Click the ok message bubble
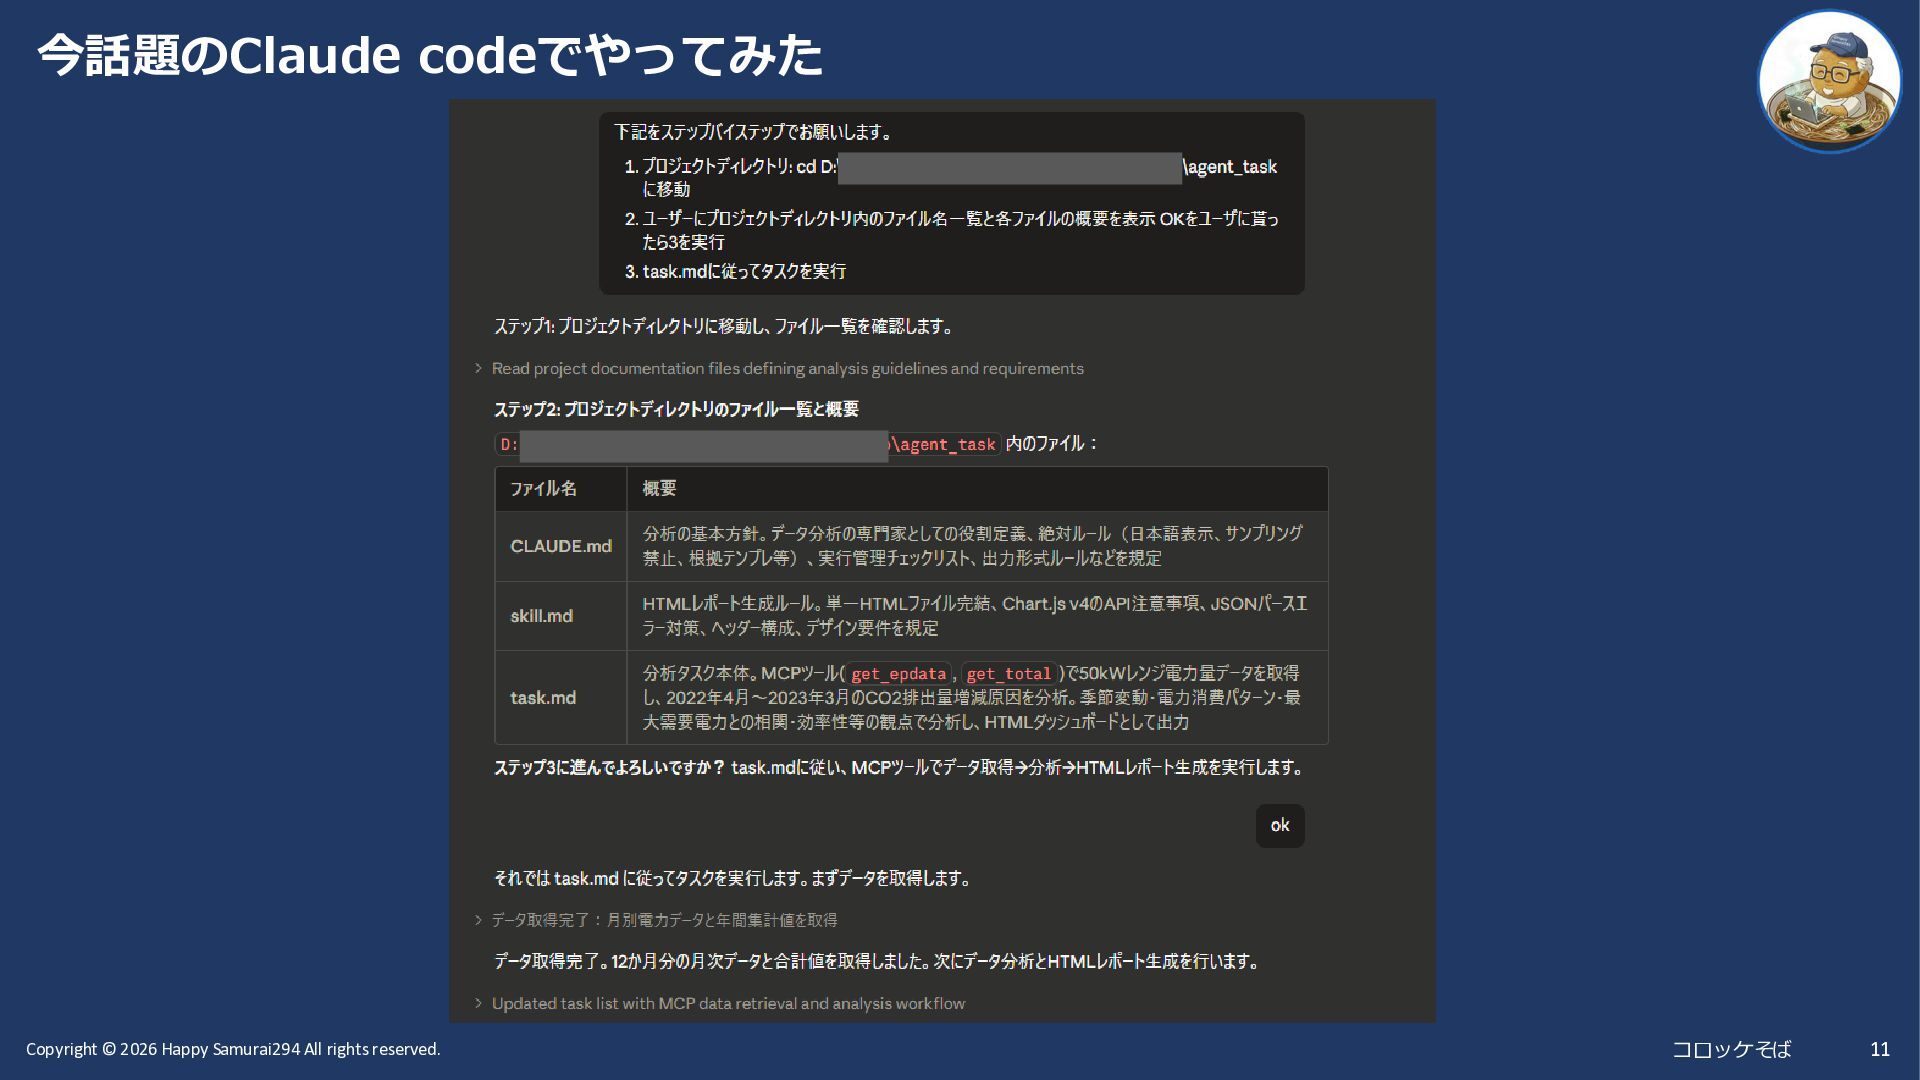This screenshot has width=1920, height=1080. point(1279,826)
